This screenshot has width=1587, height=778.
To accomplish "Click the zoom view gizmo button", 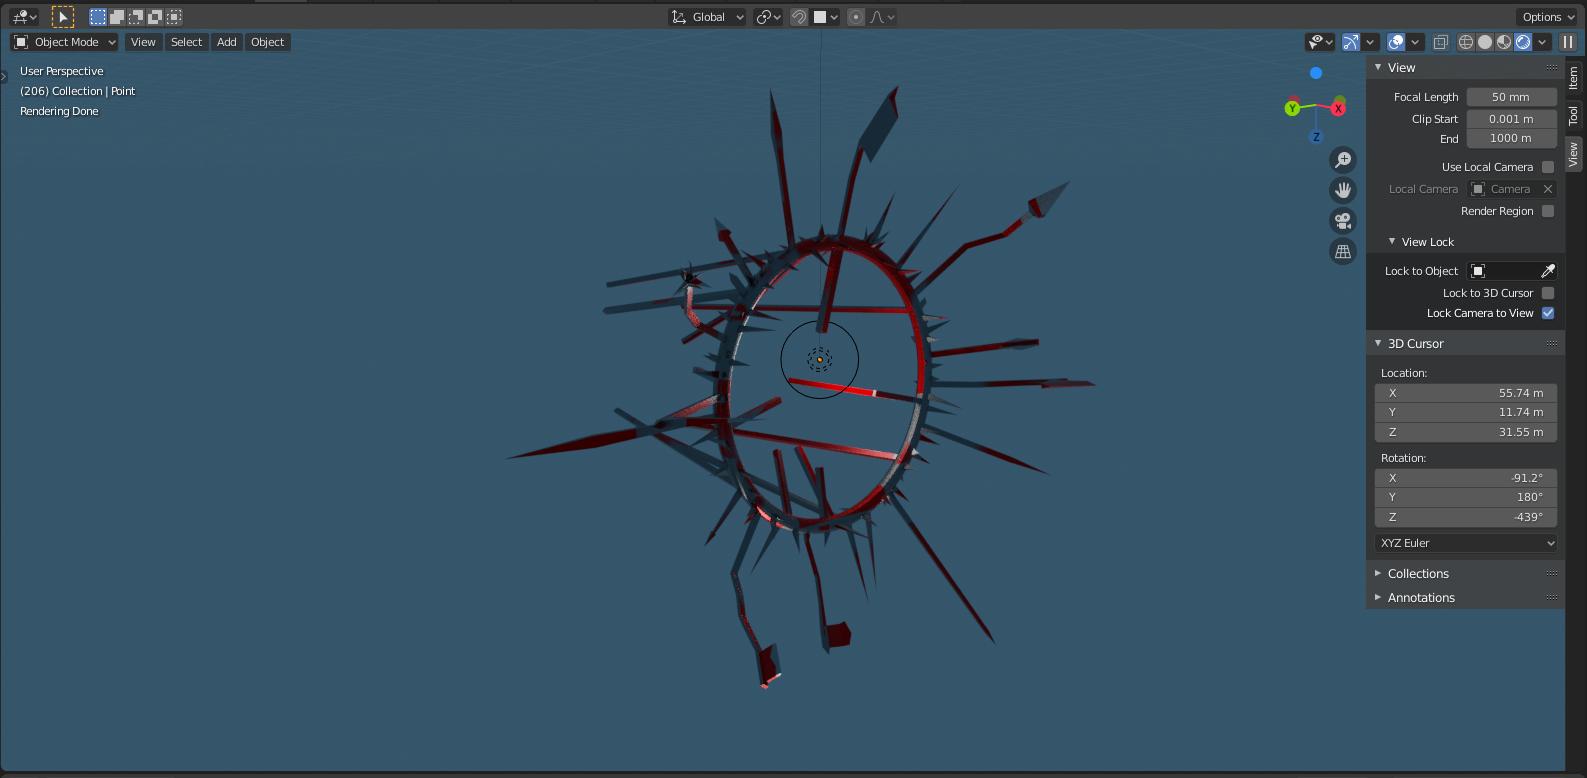I will coord(1343,160).
